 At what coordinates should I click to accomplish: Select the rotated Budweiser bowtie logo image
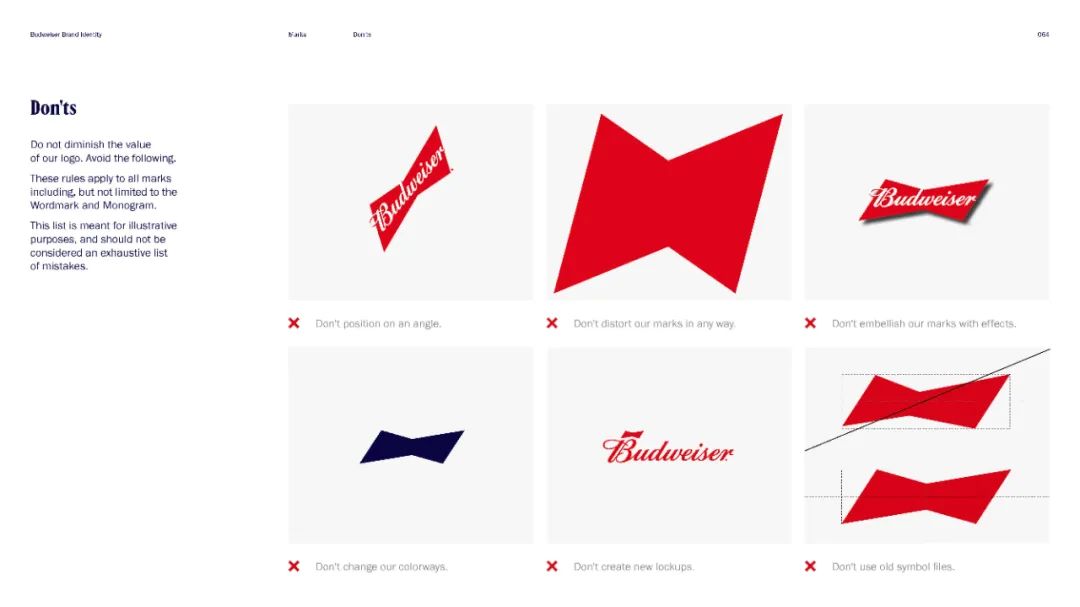pyautogui.click(x=411, y=188)
